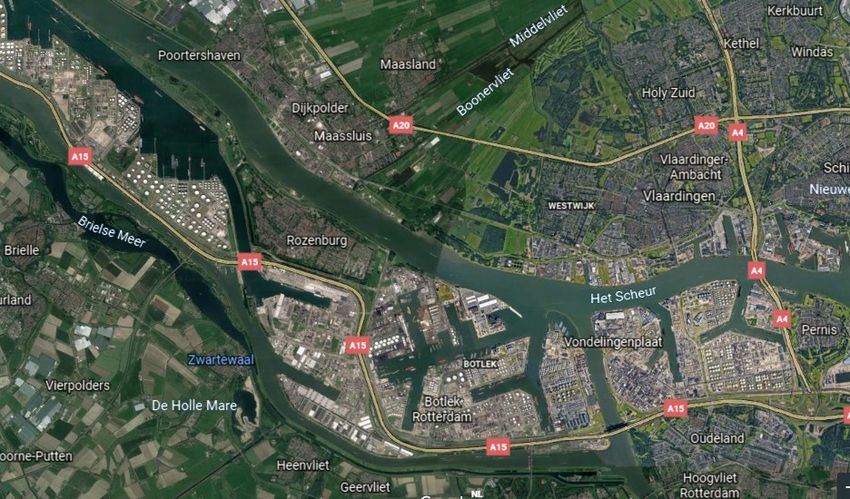Select the Hoogvliet Rotterdam label
This screenshot has width=850, height=499.
tap(710, 485)
